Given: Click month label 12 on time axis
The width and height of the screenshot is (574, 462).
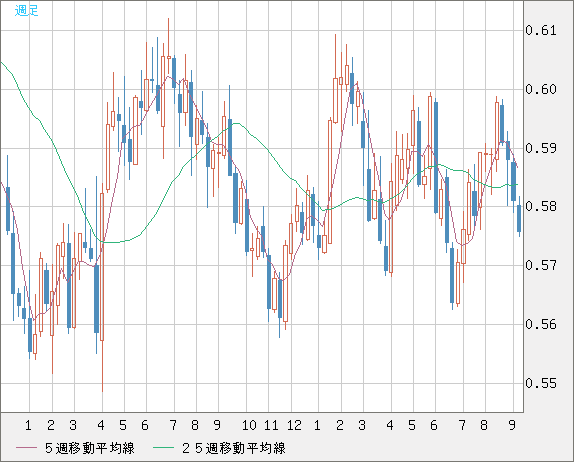Looking at the screenshot, I should [294, 425].
